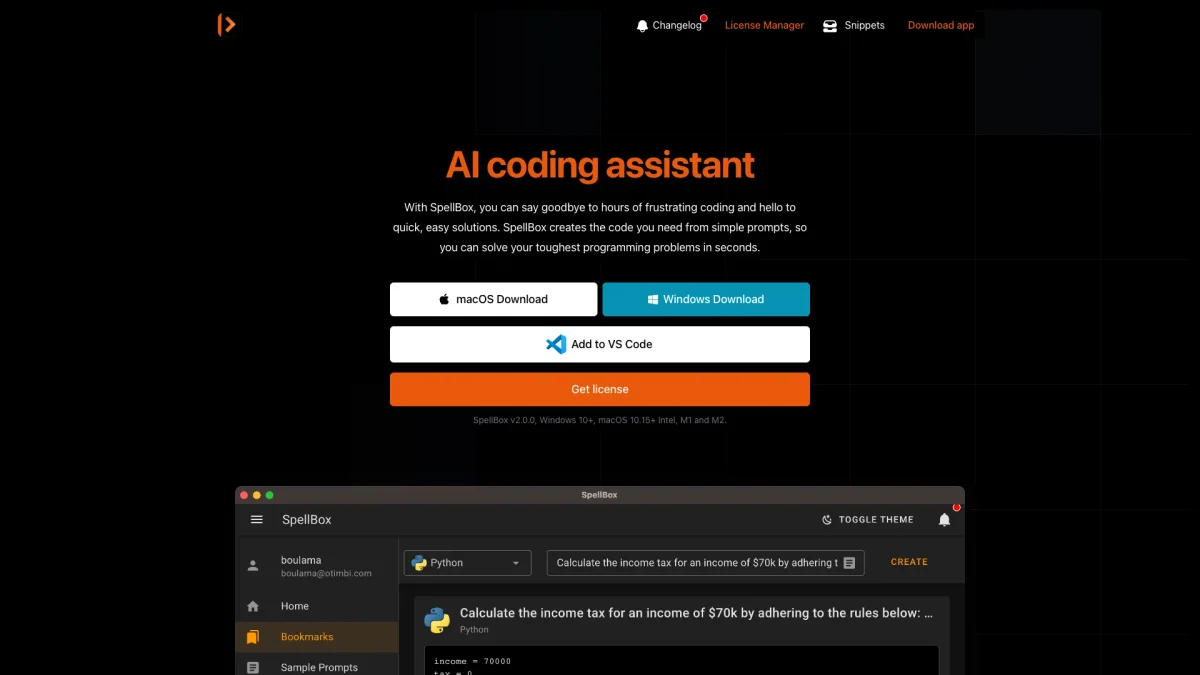
Task: Expand the Python language dropdown
Action: (467, 563)
